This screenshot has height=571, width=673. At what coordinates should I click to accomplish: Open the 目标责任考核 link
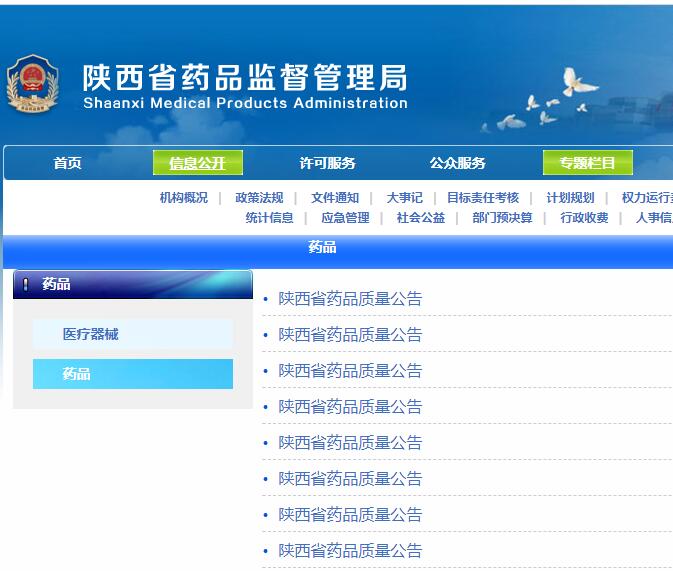(x=483, y=198)
